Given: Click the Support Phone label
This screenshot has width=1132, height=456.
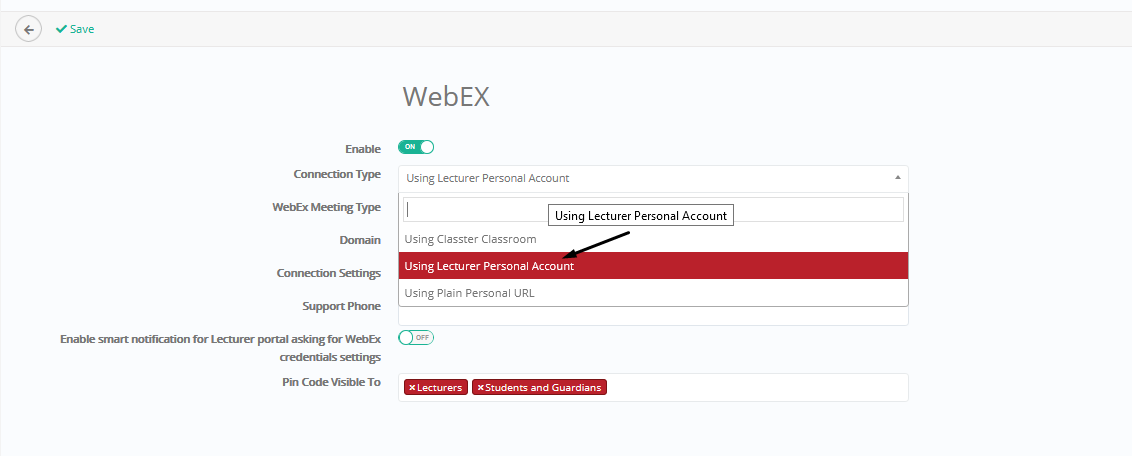Looking at the screenshot, I should [341, 307].
